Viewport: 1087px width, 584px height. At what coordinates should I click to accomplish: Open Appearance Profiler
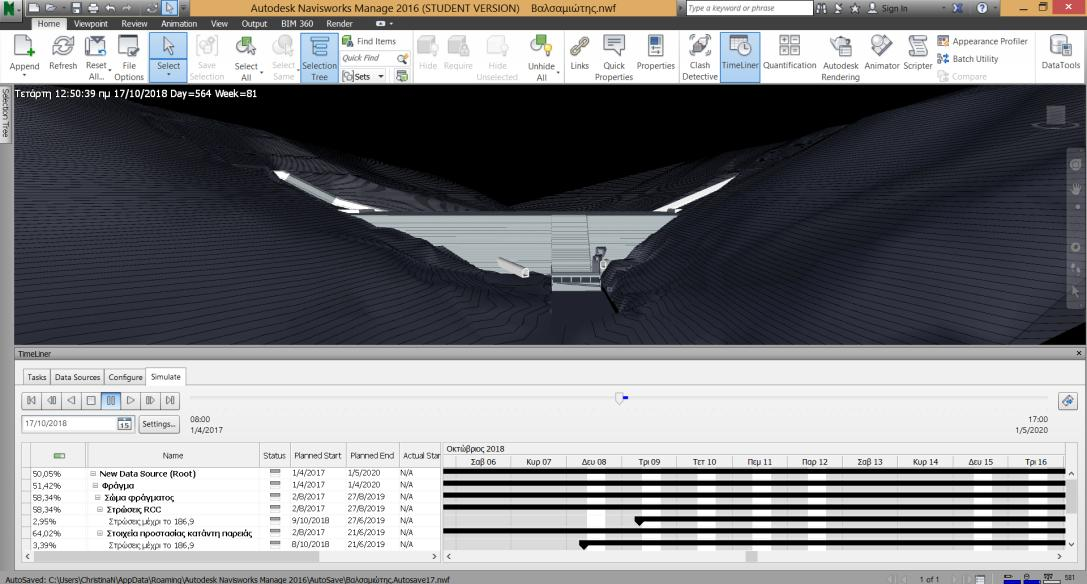pos(982,41)
